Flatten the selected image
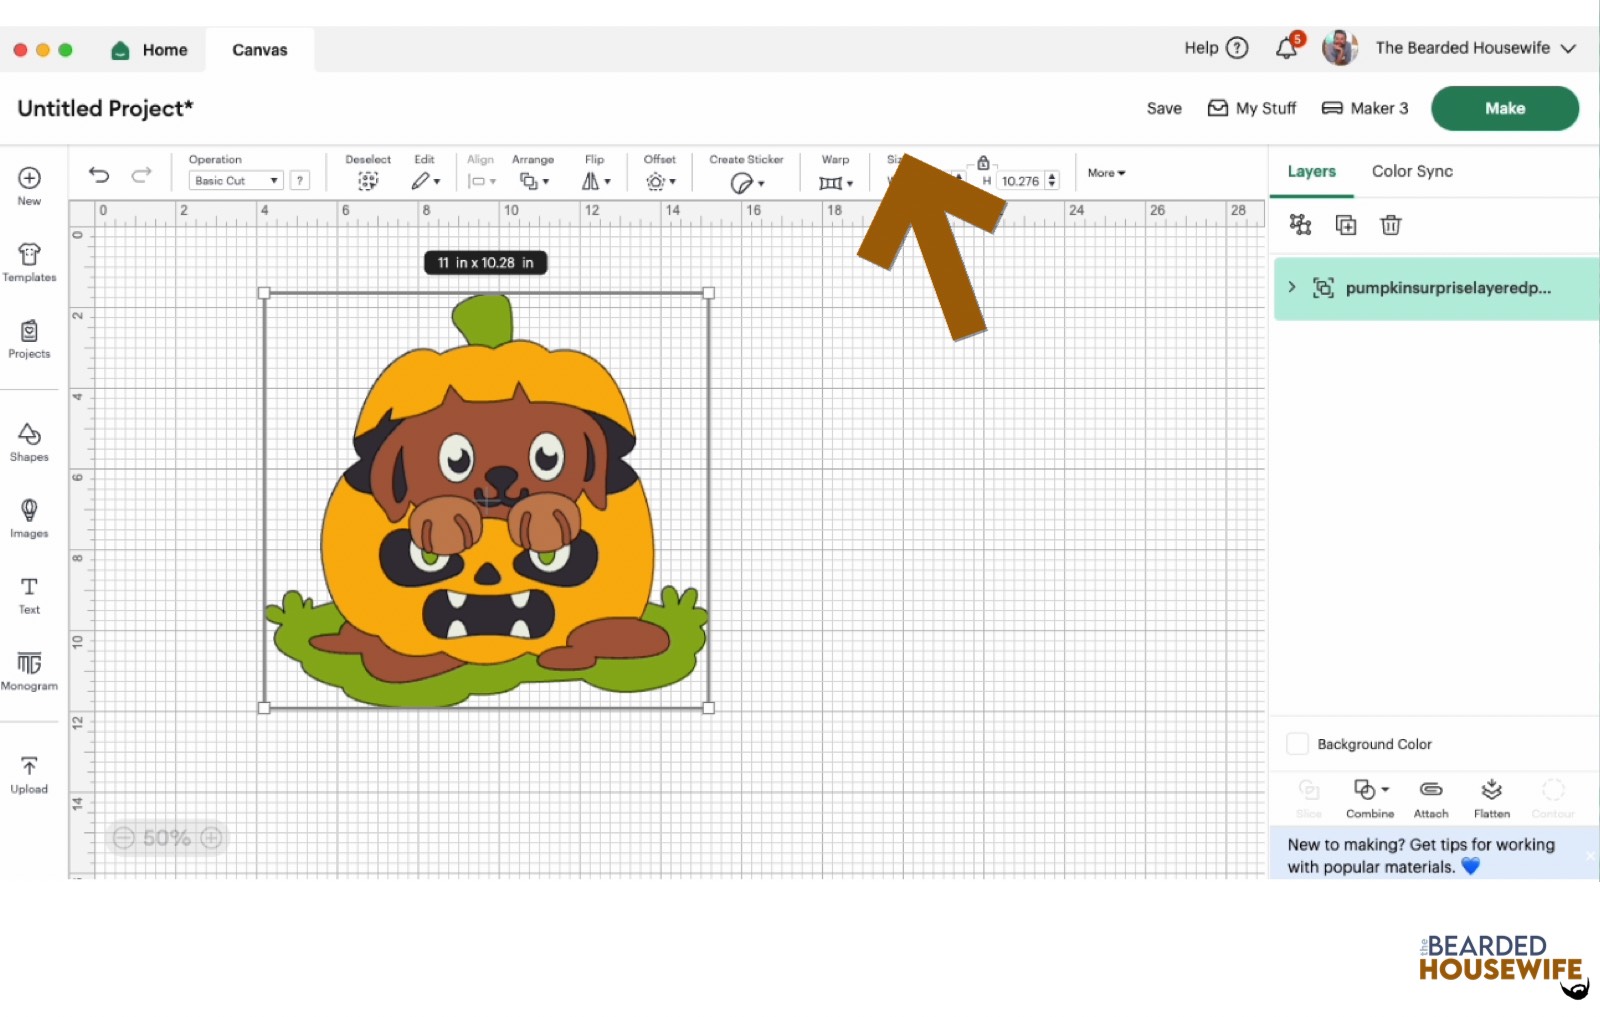 point(1492,795)
